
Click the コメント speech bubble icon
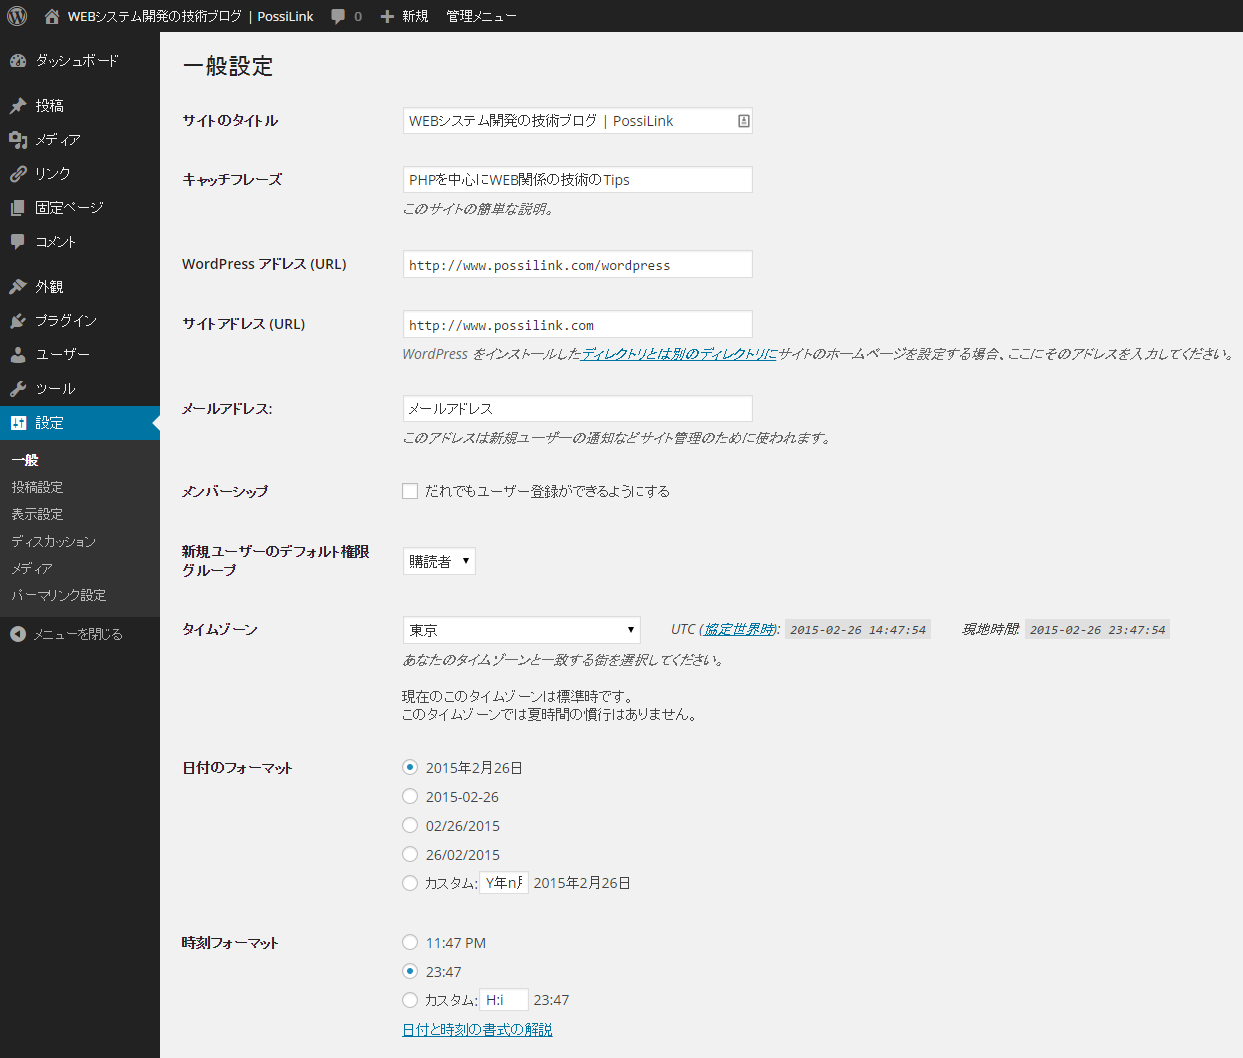pyautogui.click(x=18, y=242)
